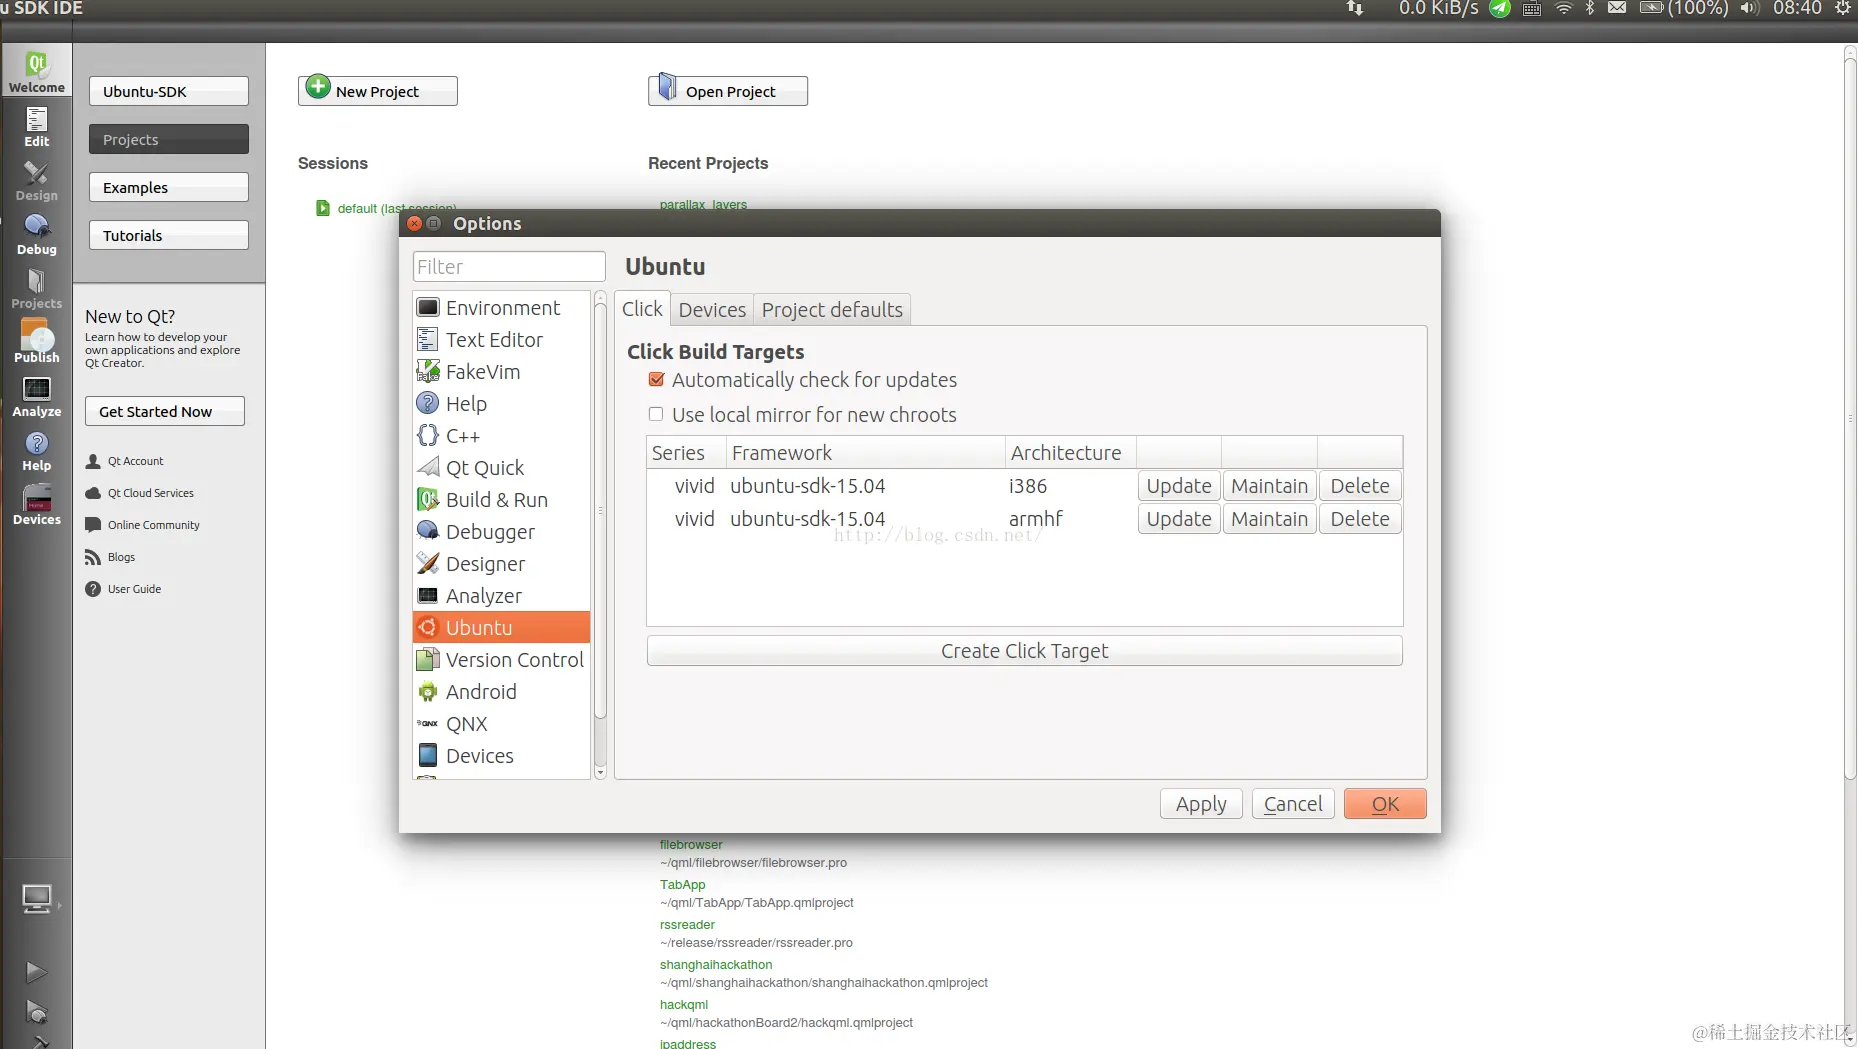
Task: Enable Use local mirror for new chroots
Action: pos(656,414)
